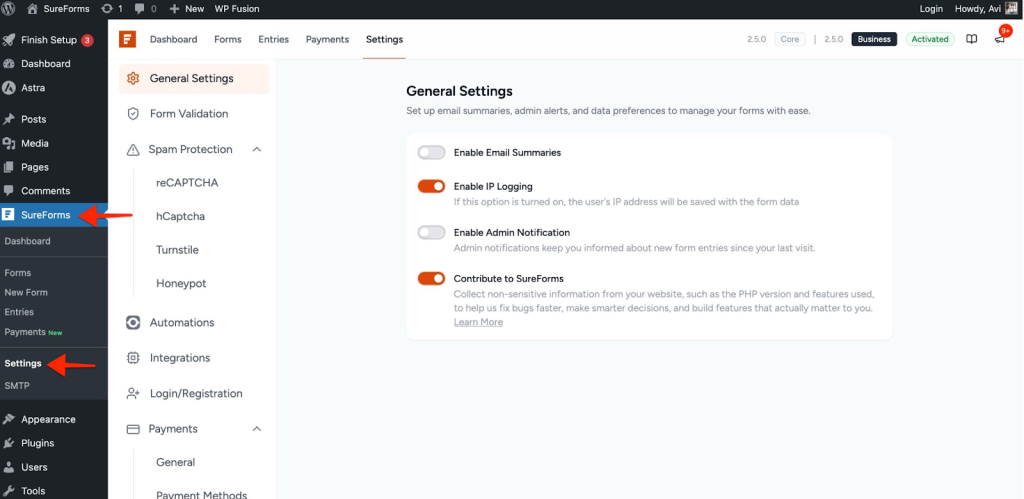1024x499 pixels.
Task: Click the Comments icon in sidebar
Action: 8,191
